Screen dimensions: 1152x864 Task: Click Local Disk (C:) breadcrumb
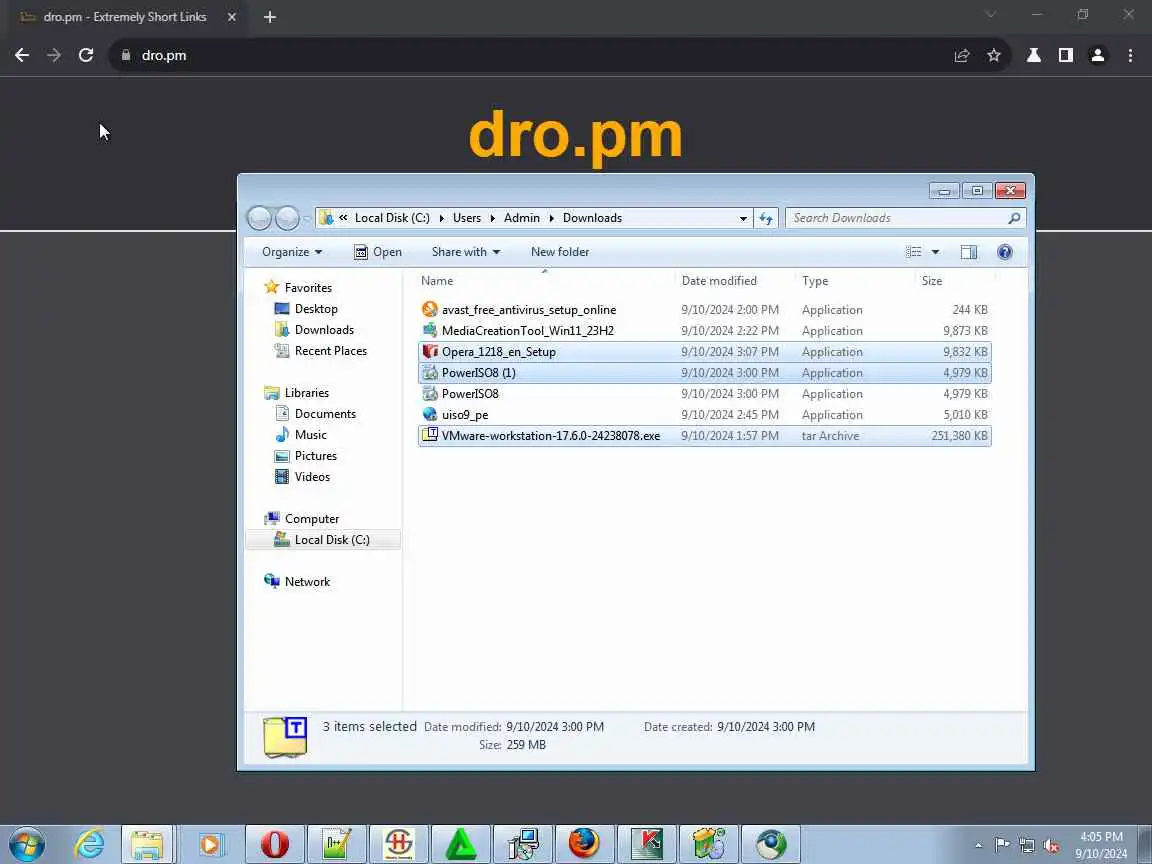392,218
